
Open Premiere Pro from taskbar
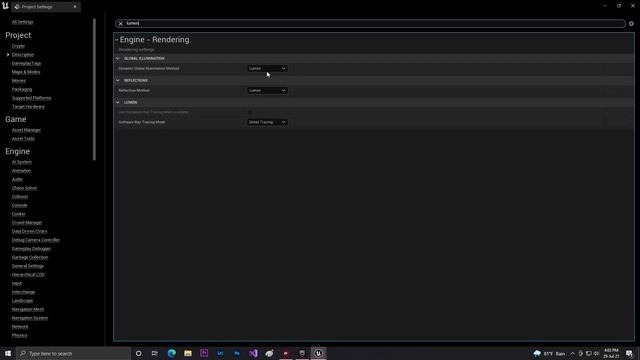(204, 353)
